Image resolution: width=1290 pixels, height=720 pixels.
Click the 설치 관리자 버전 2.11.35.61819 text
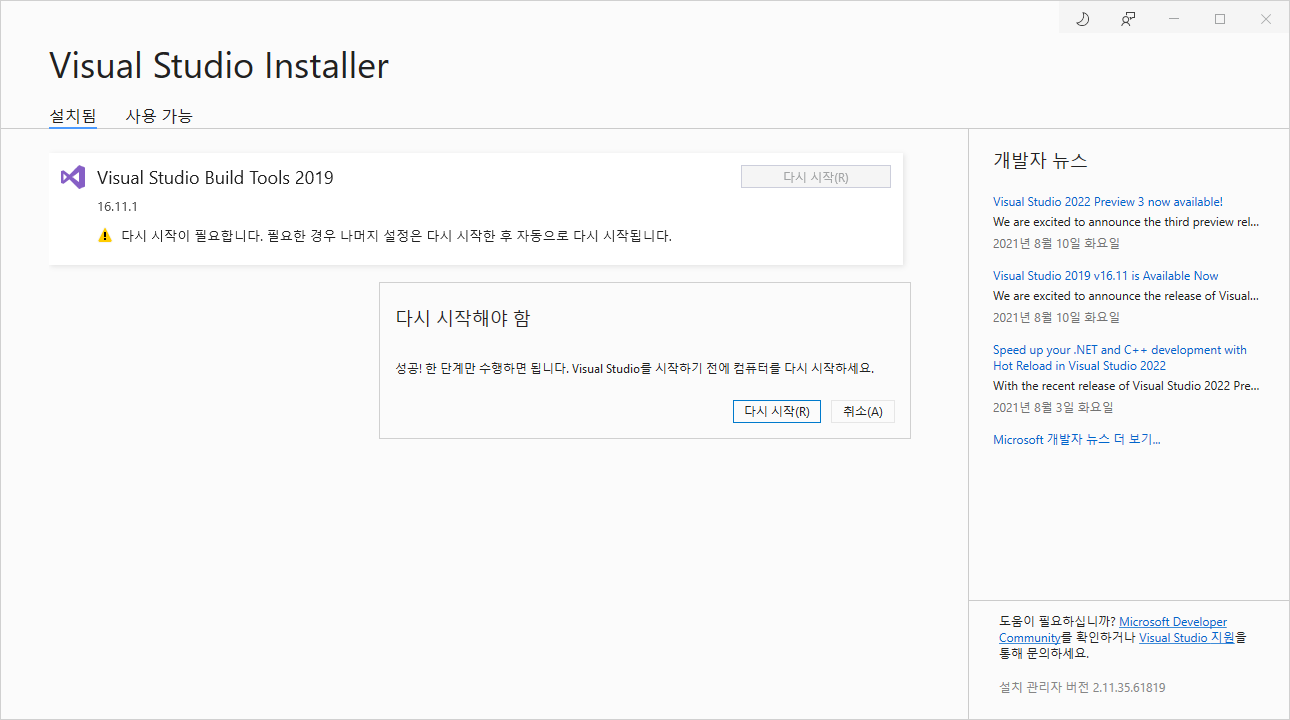click(1082, 688)
